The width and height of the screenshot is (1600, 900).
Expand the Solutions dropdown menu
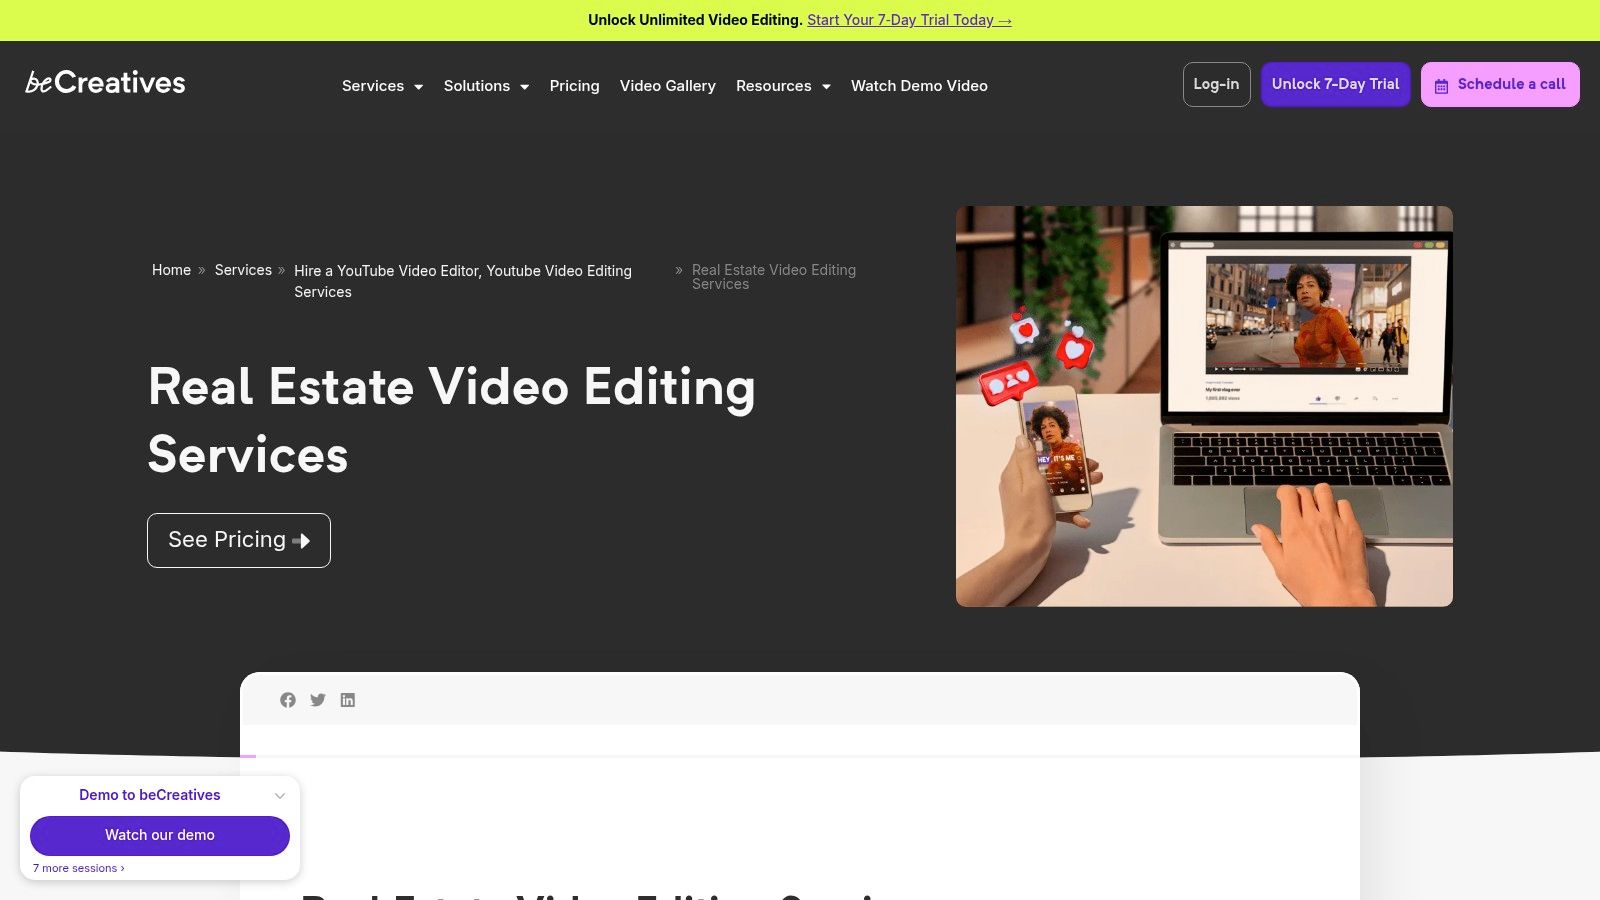(486, 86)
